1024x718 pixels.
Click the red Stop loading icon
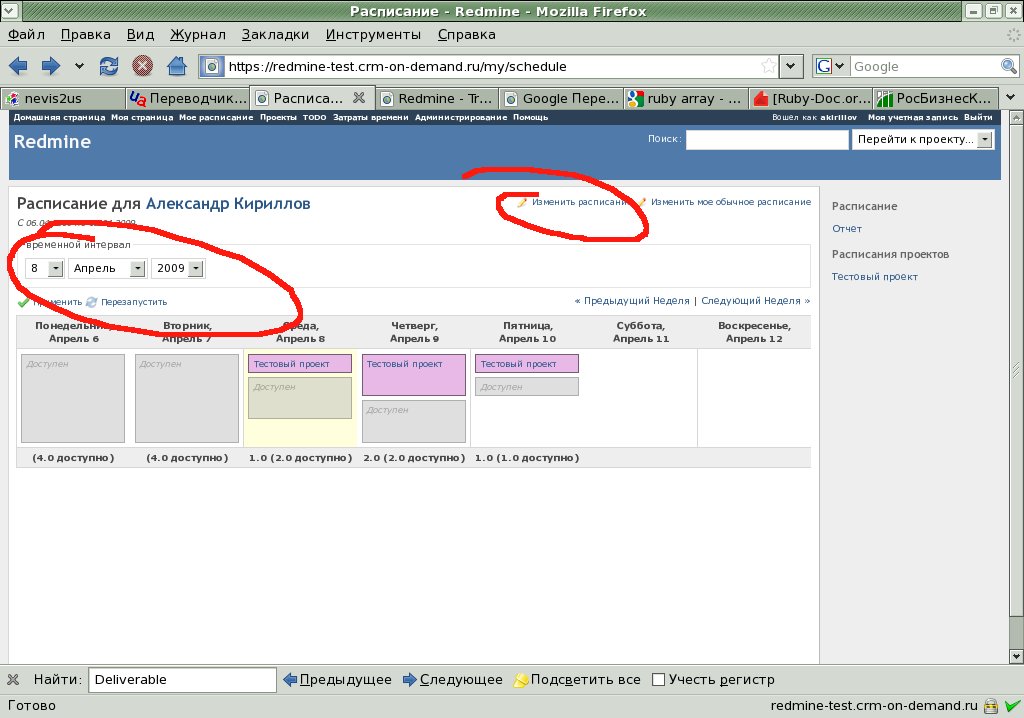[143, 67]
